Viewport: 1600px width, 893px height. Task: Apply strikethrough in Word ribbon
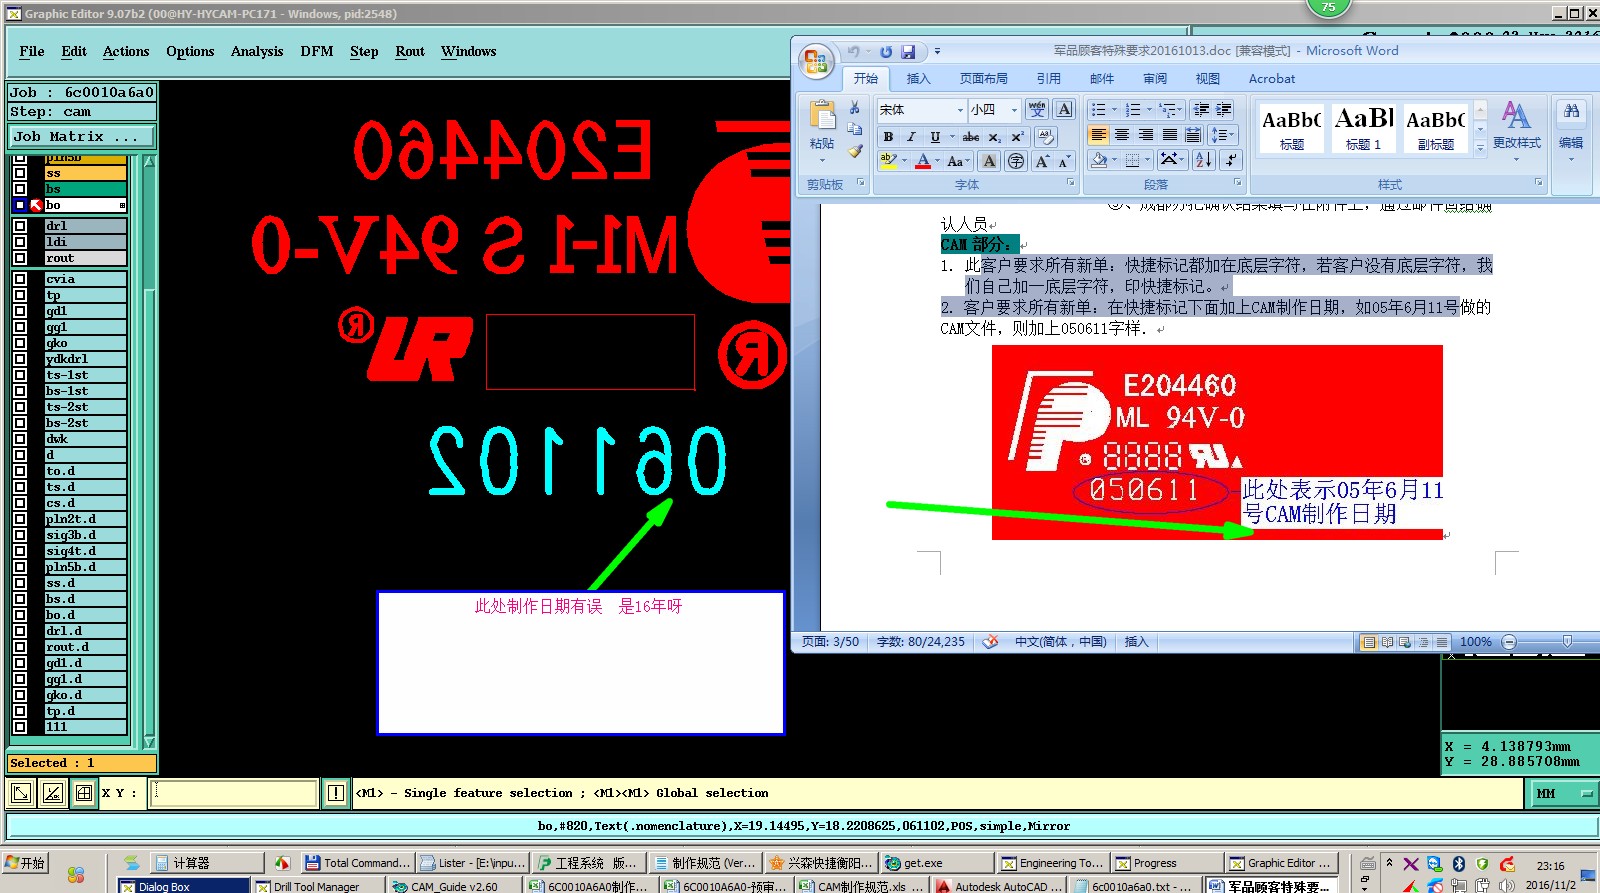tap(970, 137)
